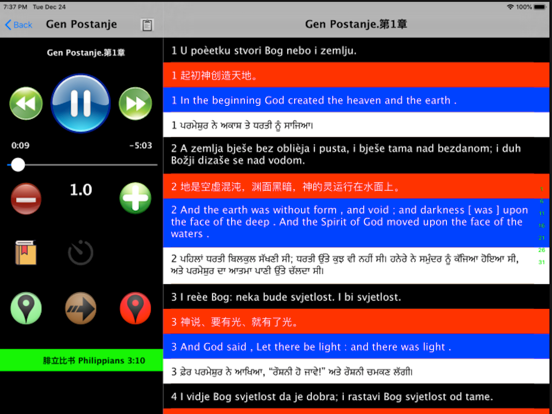Select Punjabi verse 3 white row
Image resolution: width=552 pixels, height=414 pixels.
point(356,371)
